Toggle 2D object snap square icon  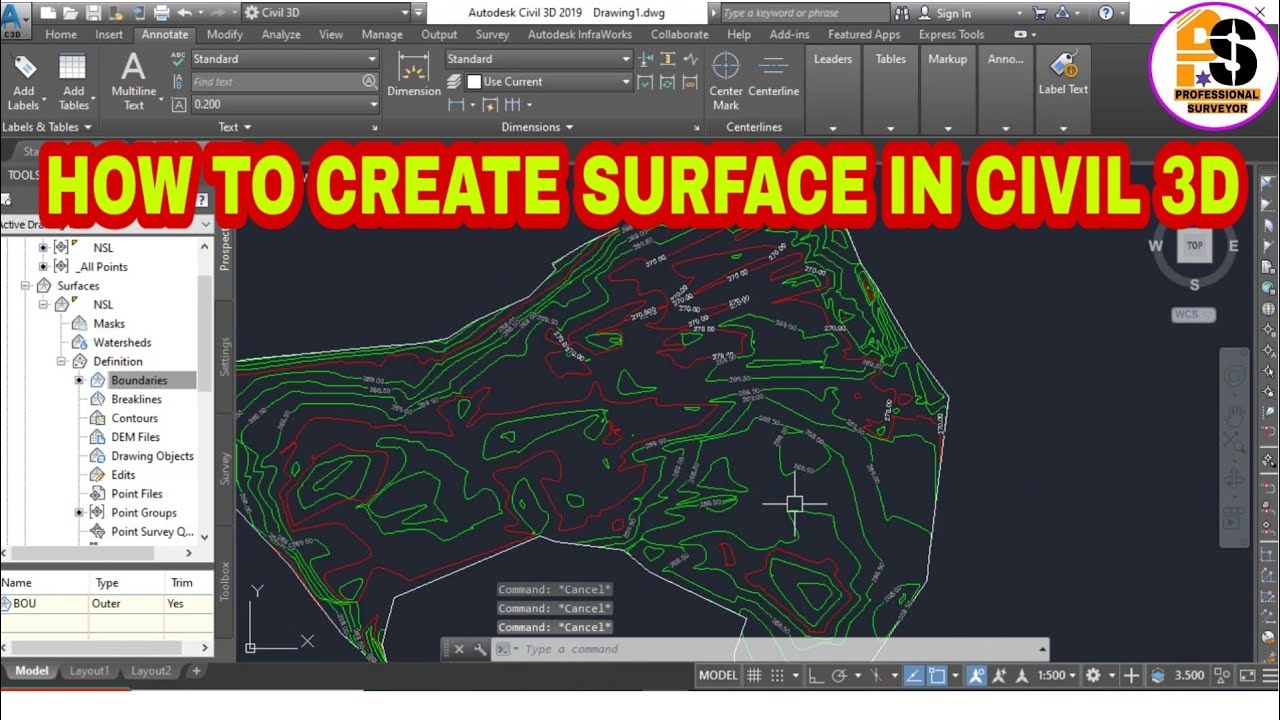[x=937, y=675]
